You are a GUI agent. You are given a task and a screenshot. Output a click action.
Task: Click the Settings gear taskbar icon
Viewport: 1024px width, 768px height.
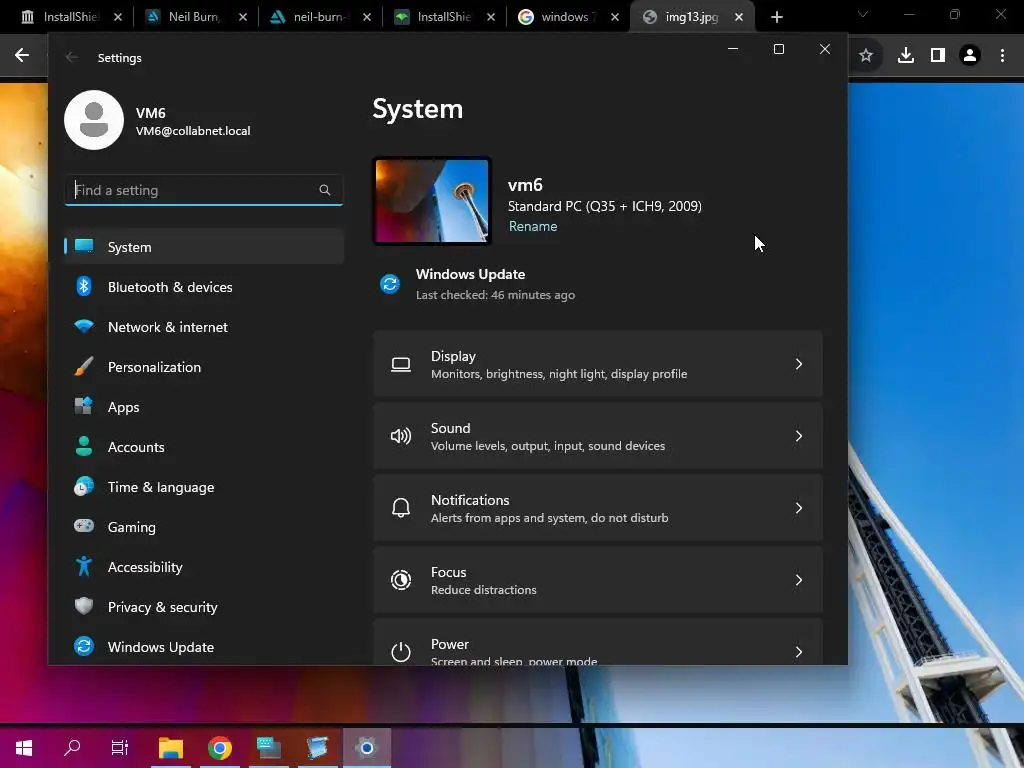point(367,748)
